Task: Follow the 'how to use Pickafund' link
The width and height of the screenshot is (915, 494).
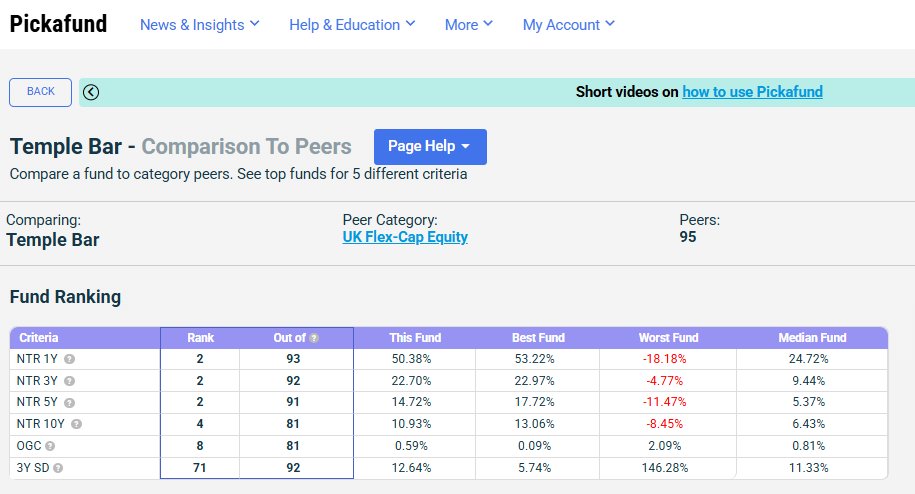Action: pyautogui.click(x=752, y=92)
